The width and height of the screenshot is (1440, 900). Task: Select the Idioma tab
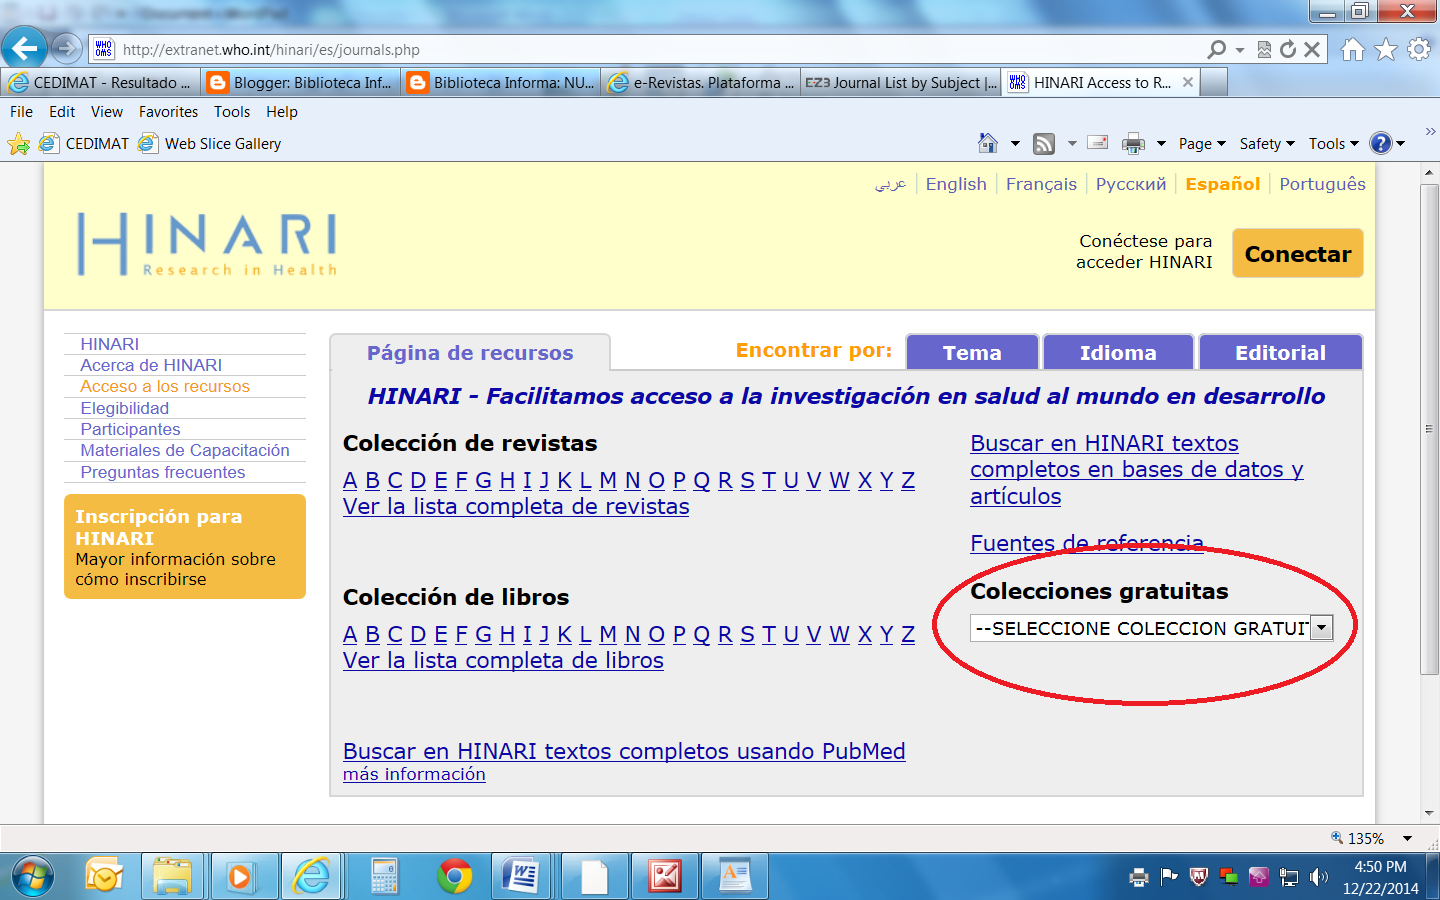click(1118, 352)
